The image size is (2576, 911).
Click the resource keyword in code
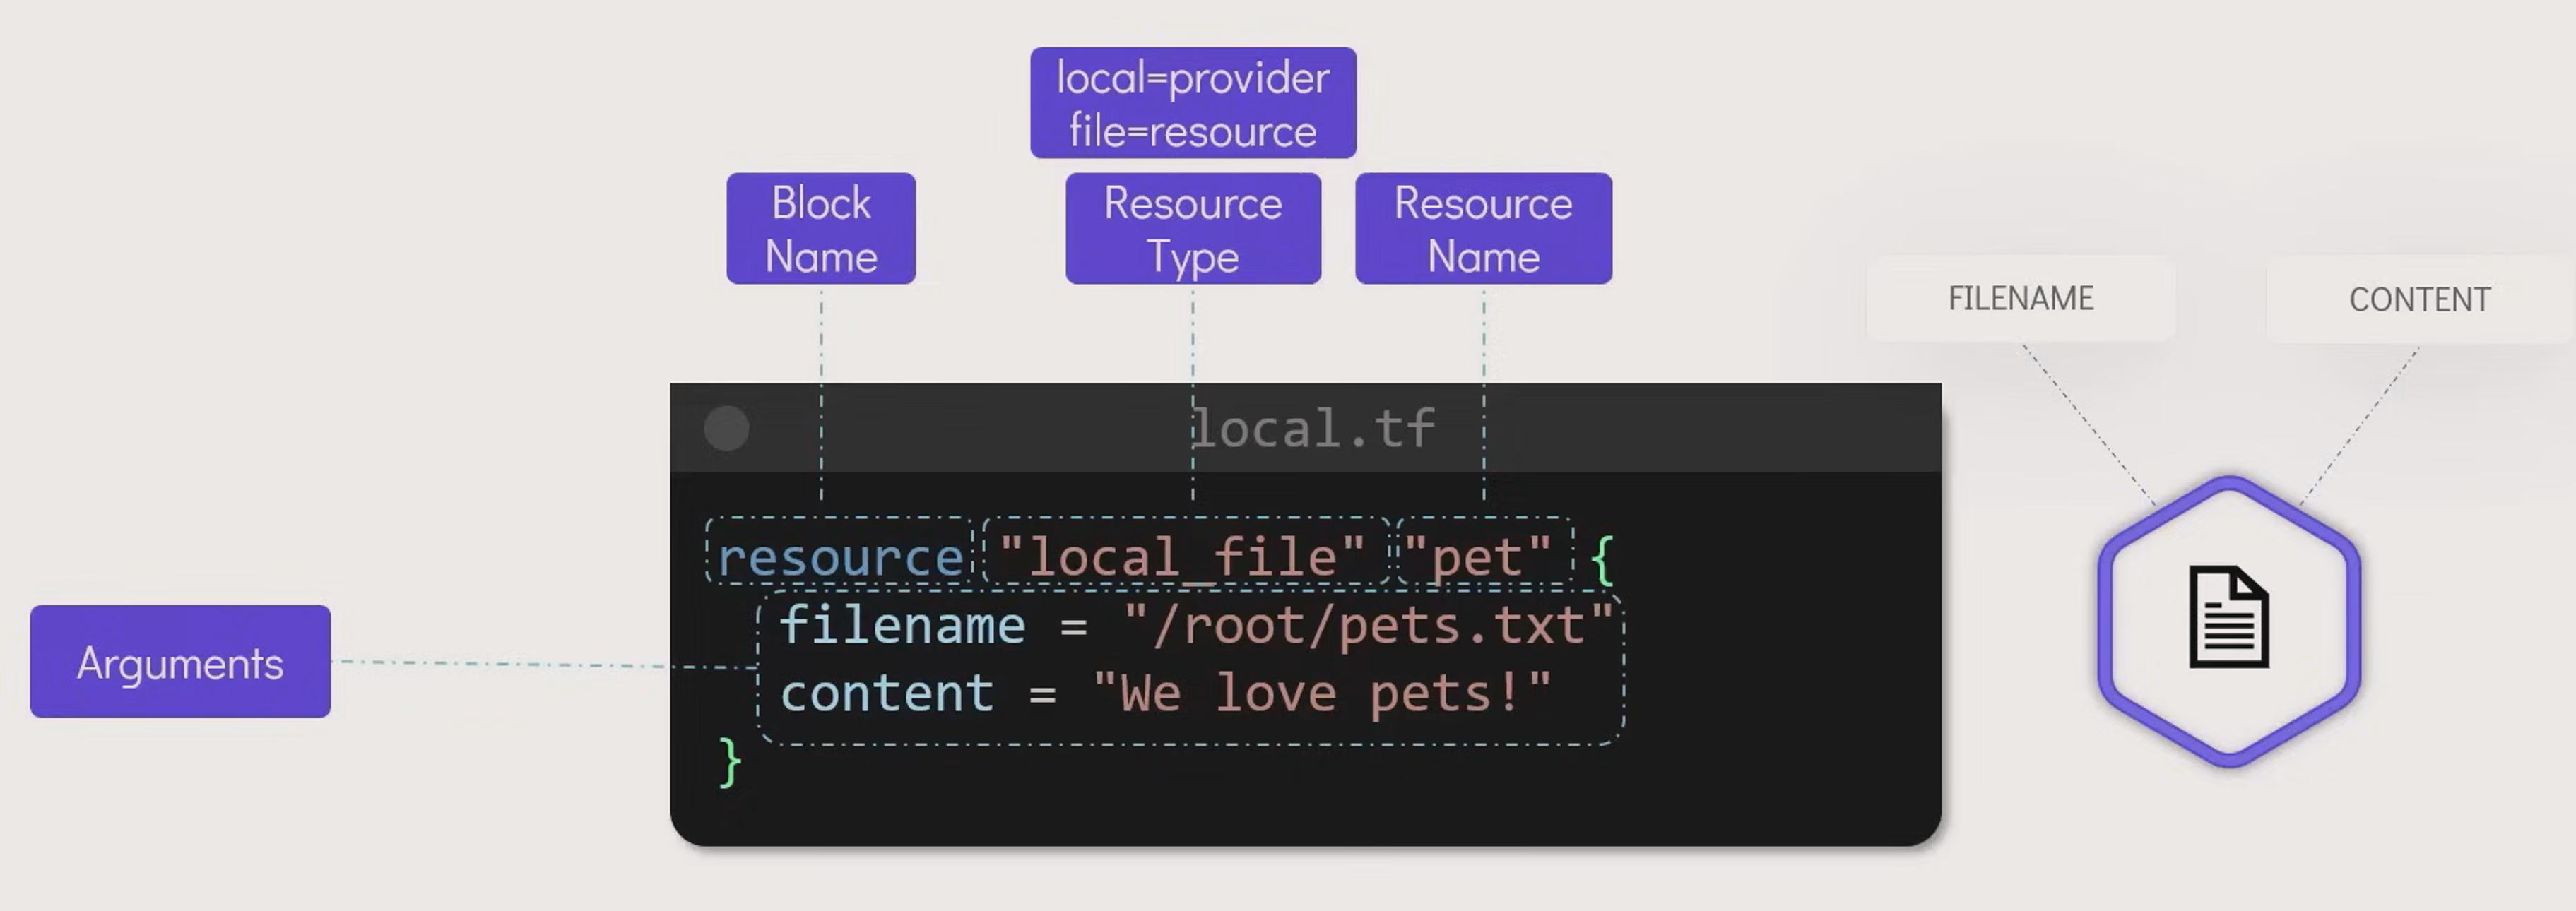(x=840, y=556)
